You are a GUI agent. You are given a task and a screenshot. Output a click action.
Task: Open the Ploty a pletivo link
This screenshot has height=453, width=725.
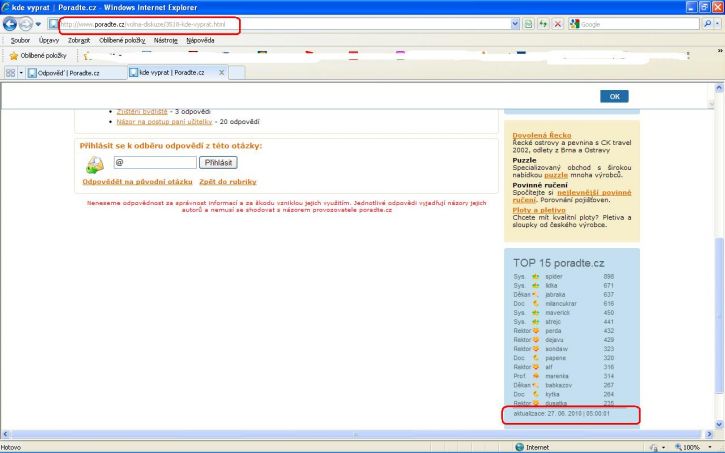tap(539, 210)
